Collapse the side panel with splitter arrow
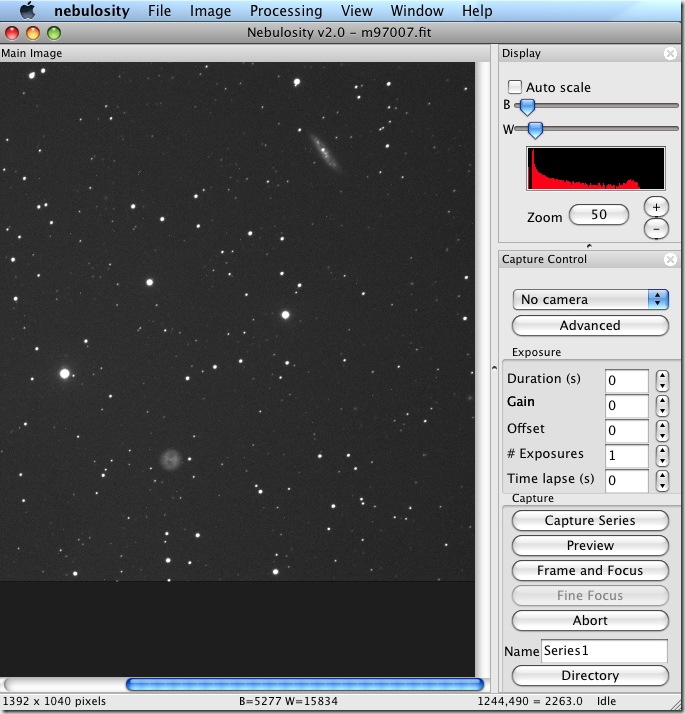The width and height of the screenshot is (685, 714). 495,367
